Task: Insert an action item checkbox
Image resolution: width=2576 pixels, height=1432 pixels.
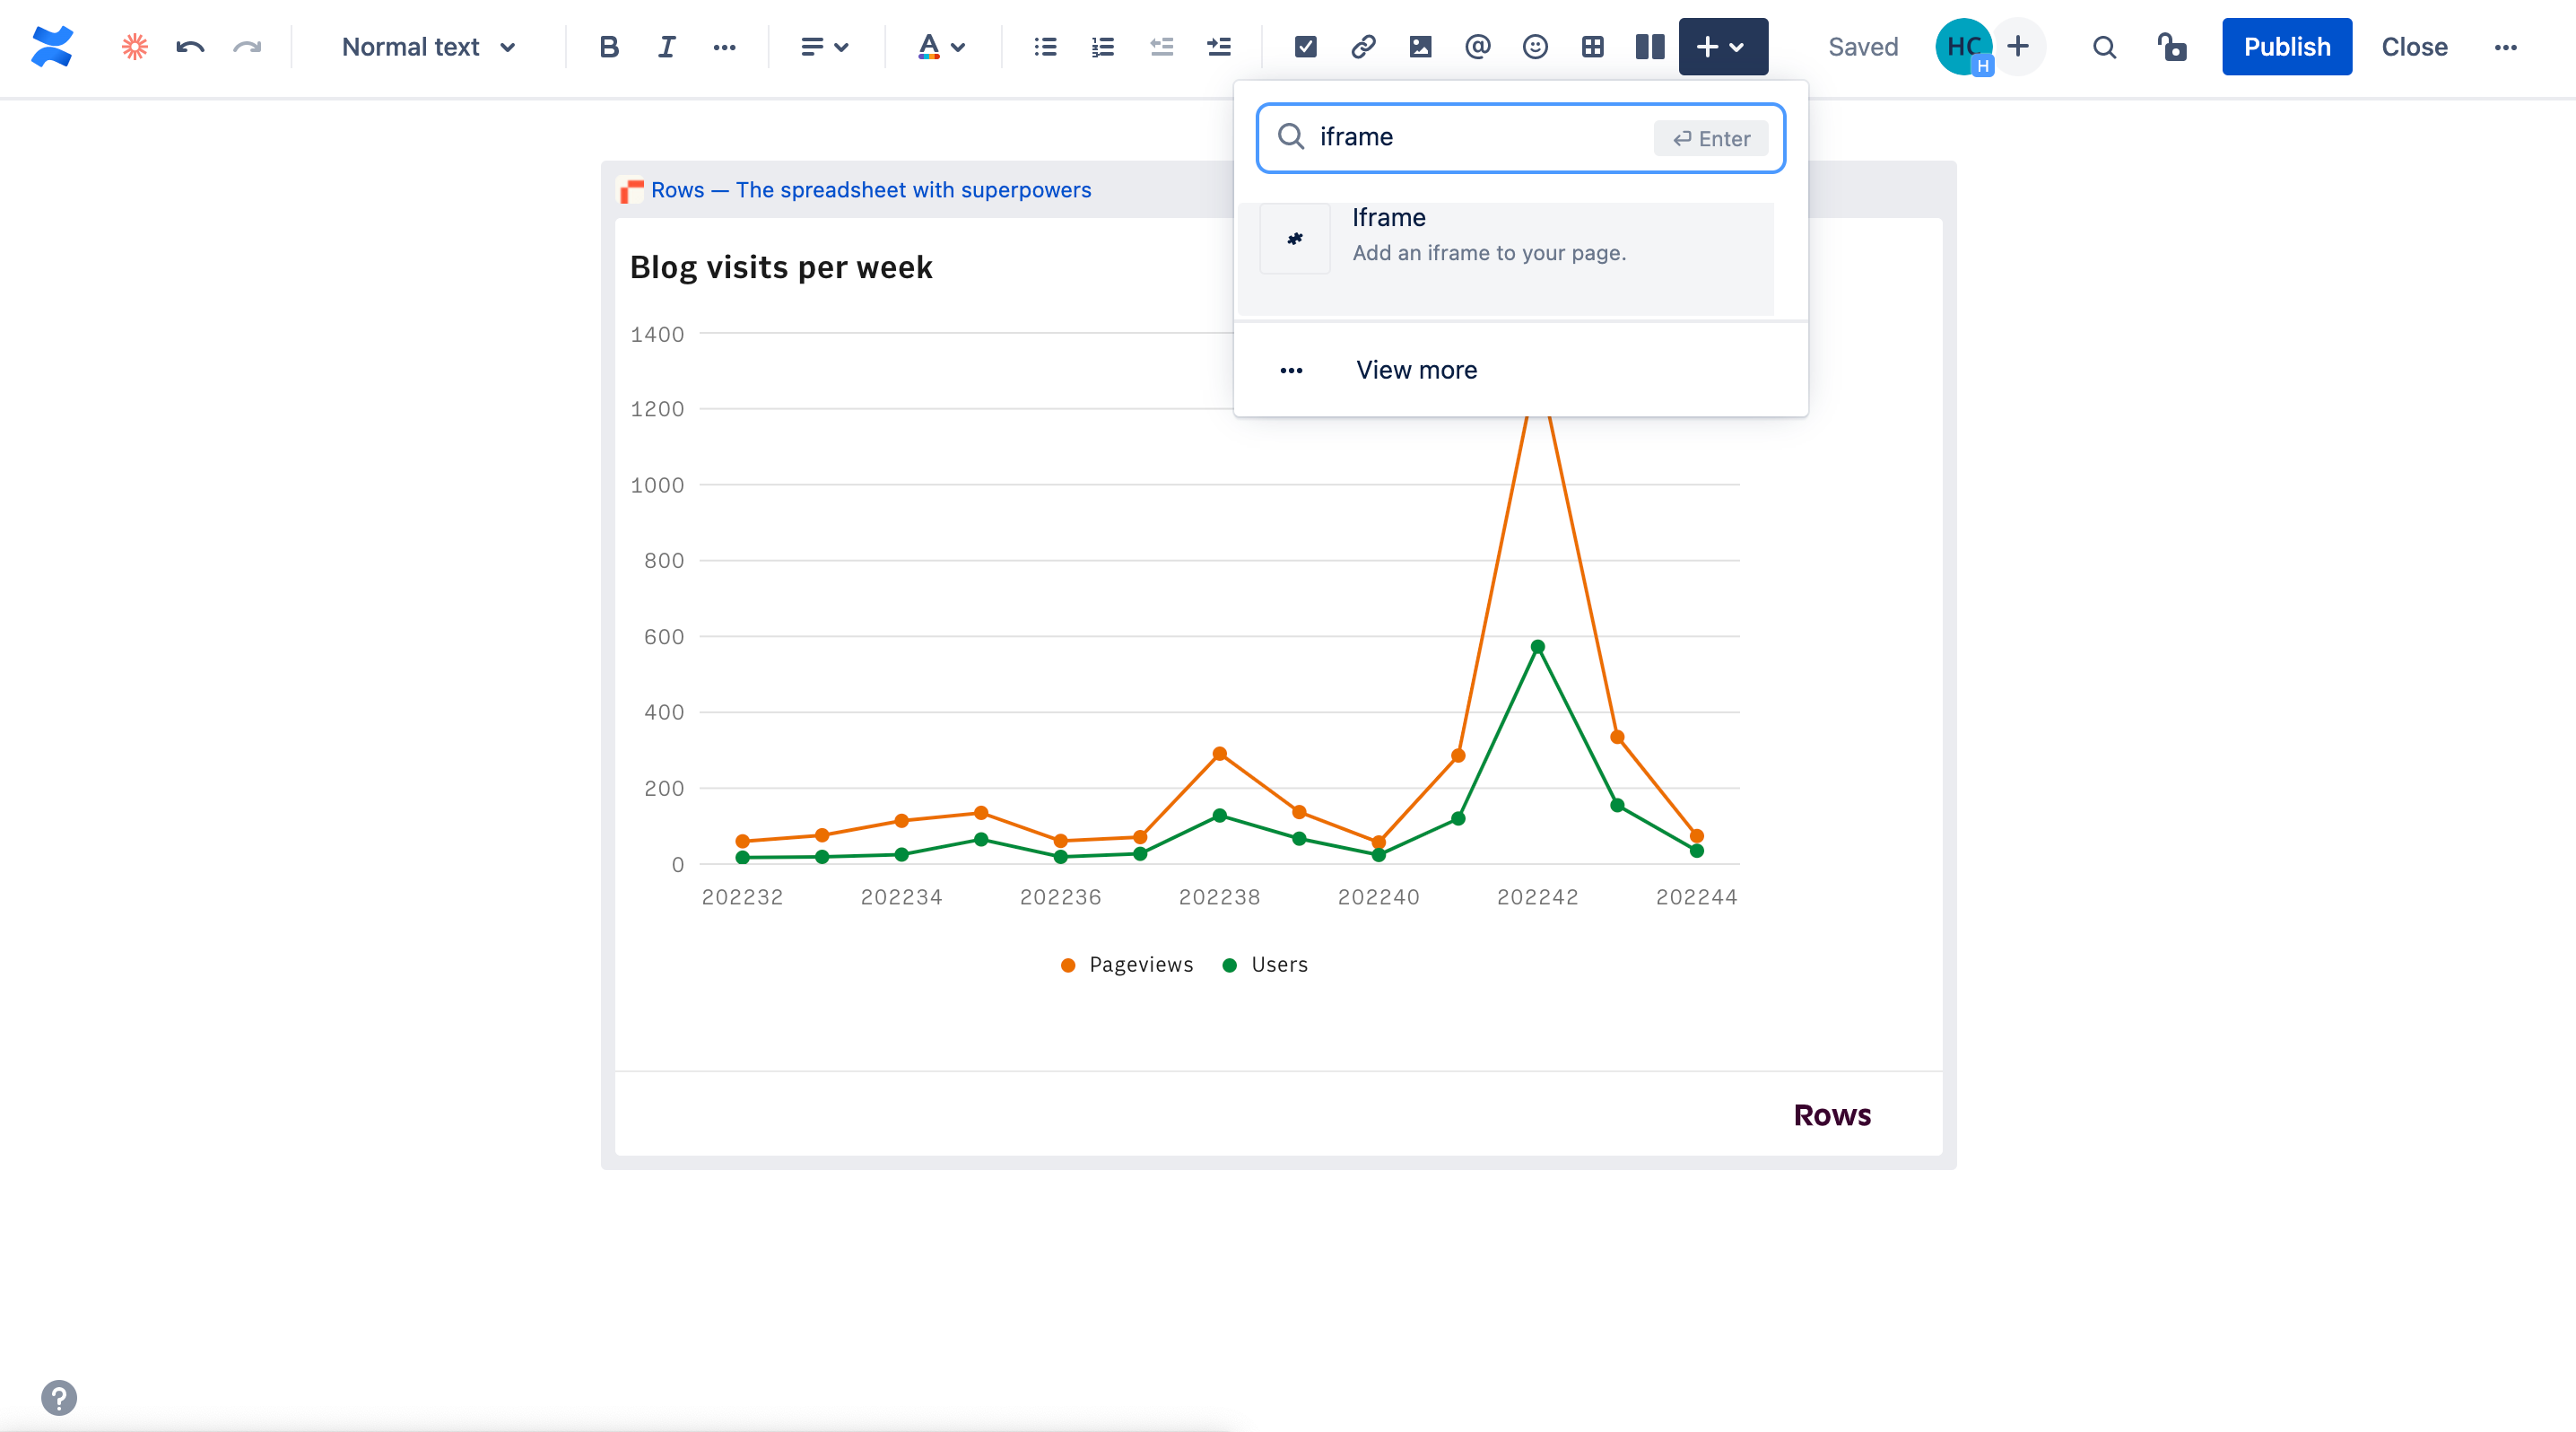Action: pos(1305,47)
